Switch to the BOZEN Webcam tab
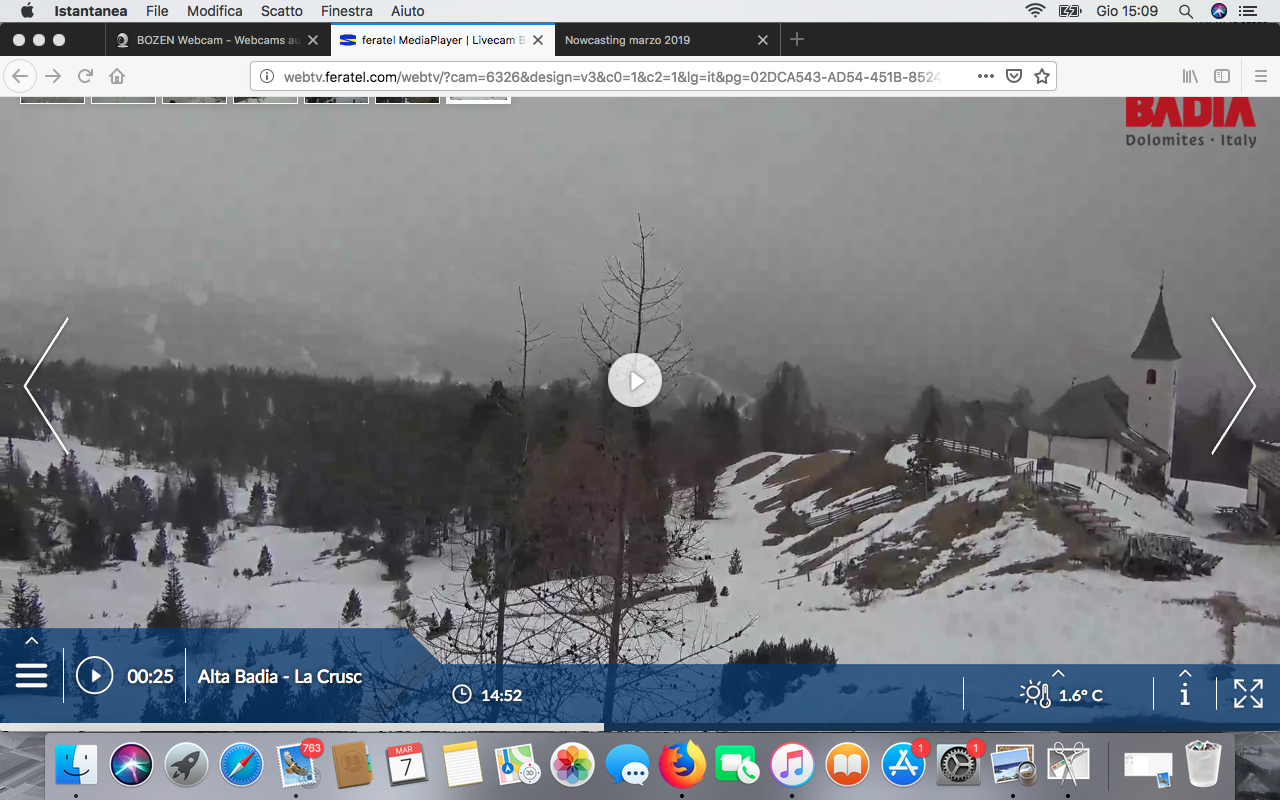The image size is (1280, 800). 218,40
